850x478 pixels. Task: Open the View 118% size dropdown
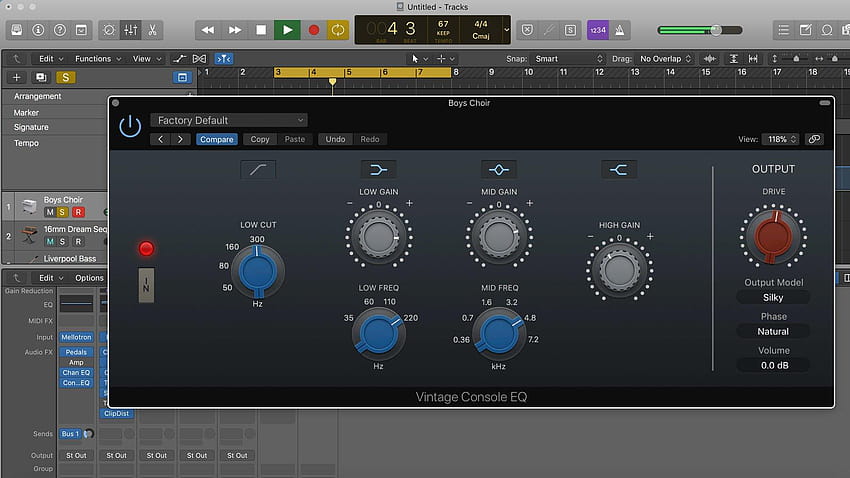click(780, 139)
